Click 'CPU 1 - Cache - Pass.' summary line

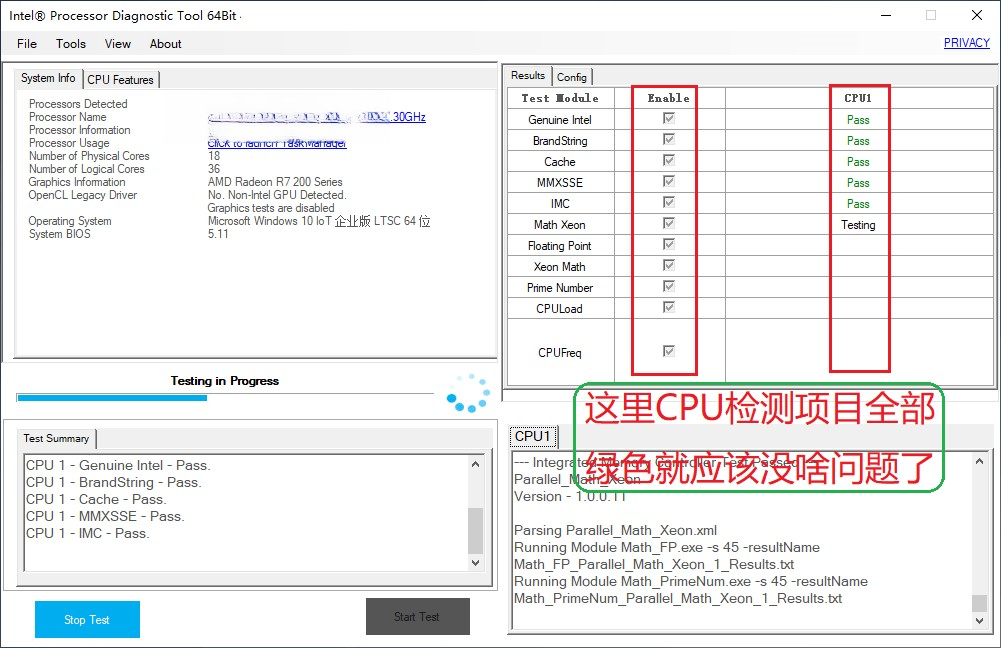coord(96,499)
